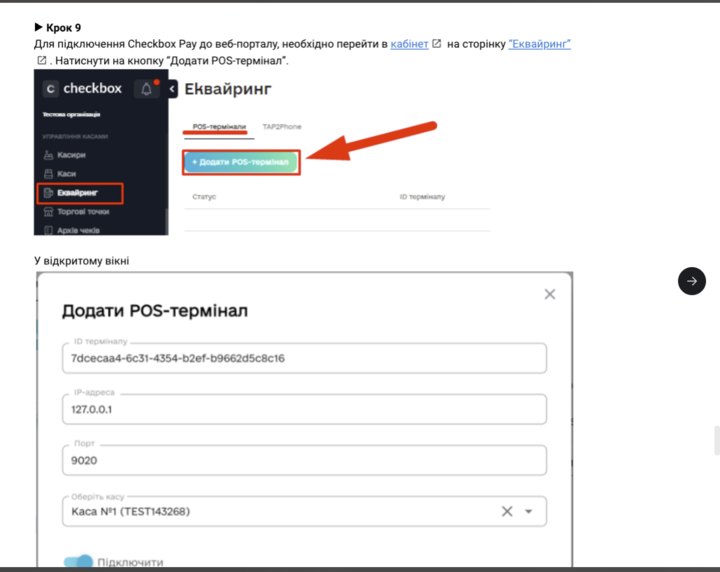This screenshot has height=572, width=720.
Task: Click the Порт input field
Action: [x=304, y=460]
